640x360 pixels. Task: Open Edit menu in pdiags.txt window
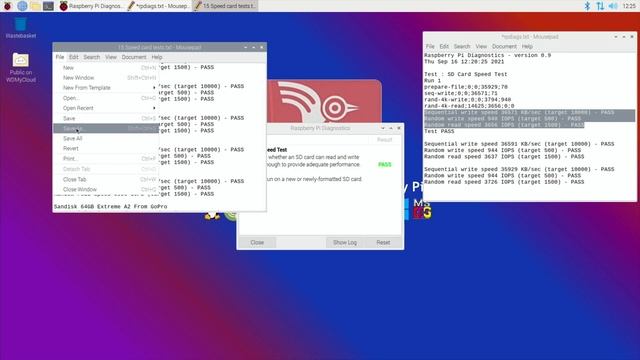(x=444, y=47)
